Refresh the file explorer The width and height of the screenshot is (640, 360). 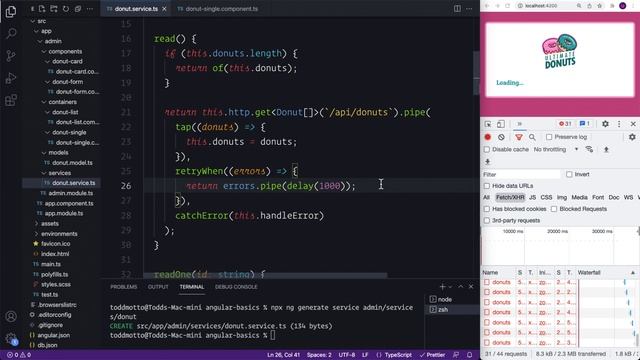pyautogui.click(x=66, y=9)
